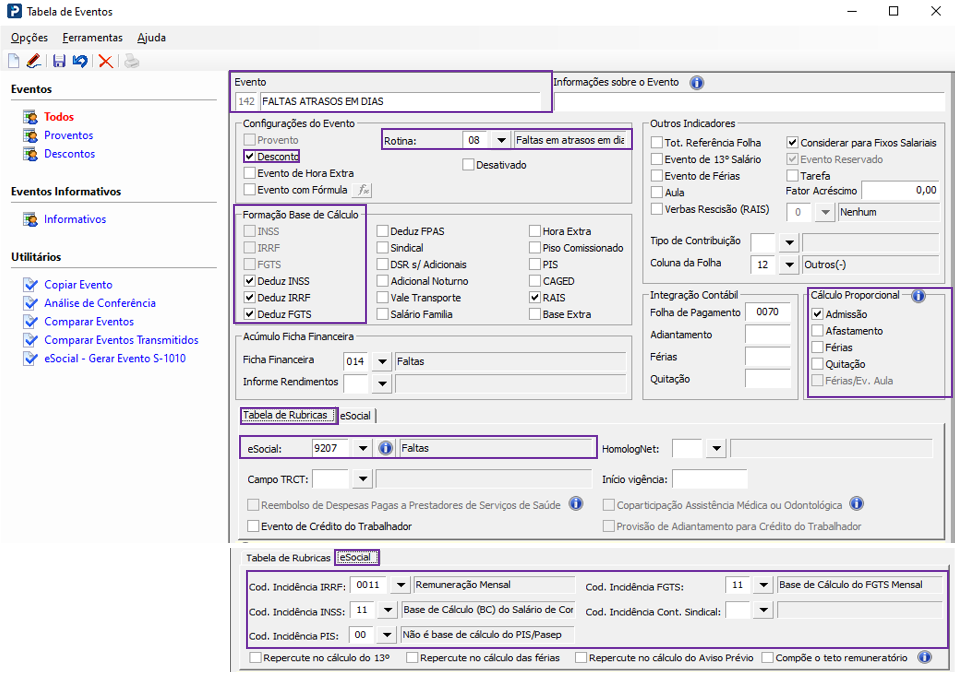
Task: Click the Edit pencil toolbar icon
Action: point(33,61)
